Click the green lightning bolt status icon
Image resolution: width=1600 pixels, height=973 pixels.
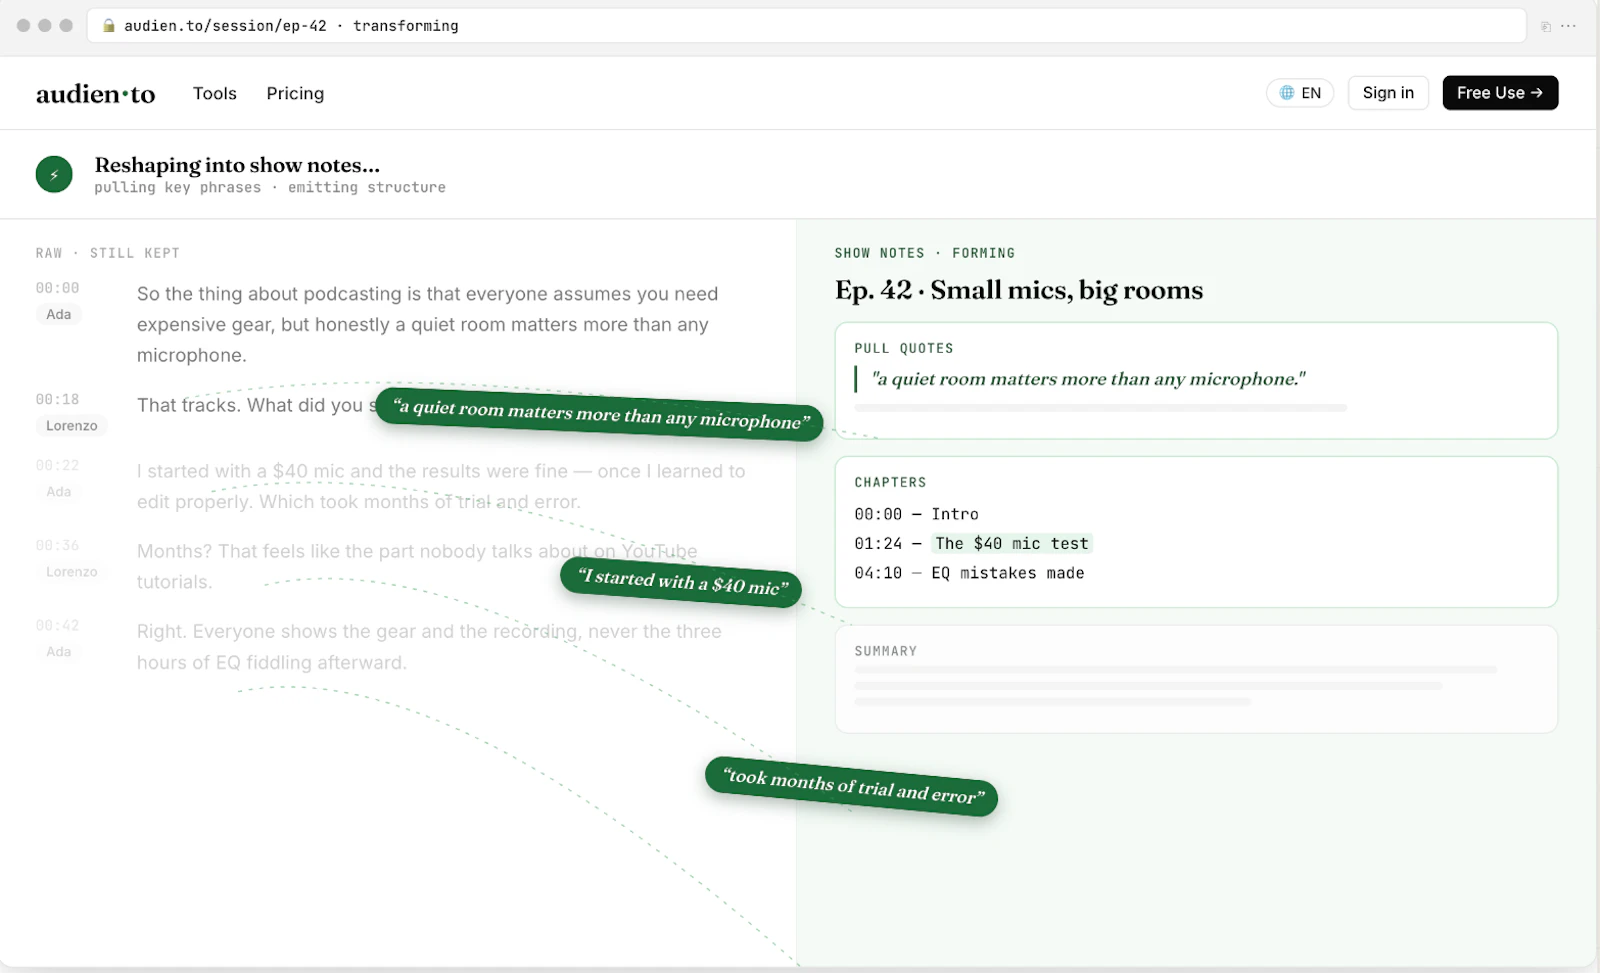point(54,174)
